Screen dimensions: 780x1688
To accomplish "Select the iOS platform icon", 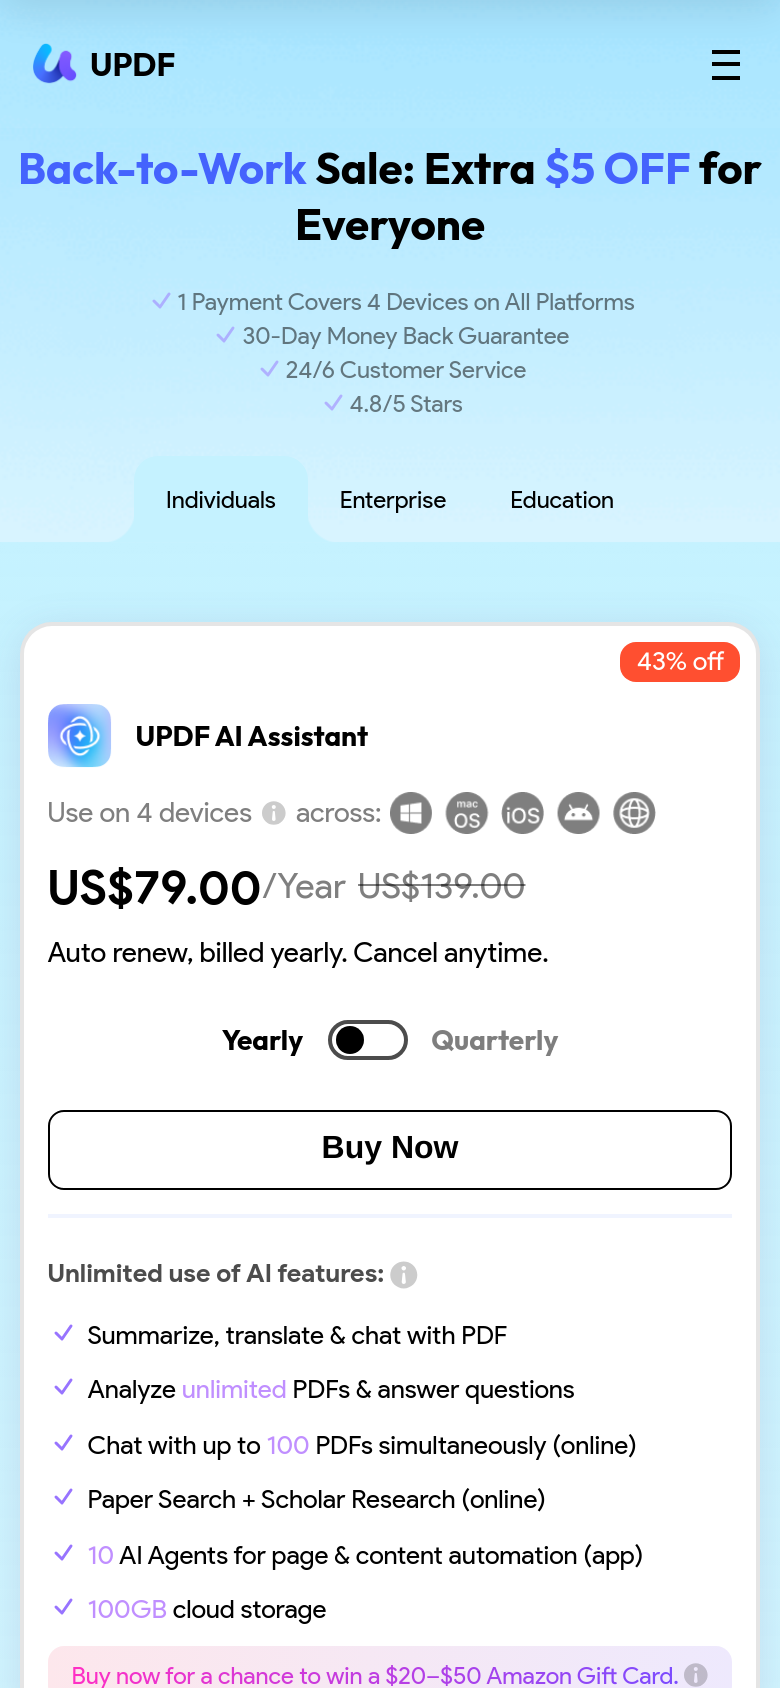I will (522, 813).
